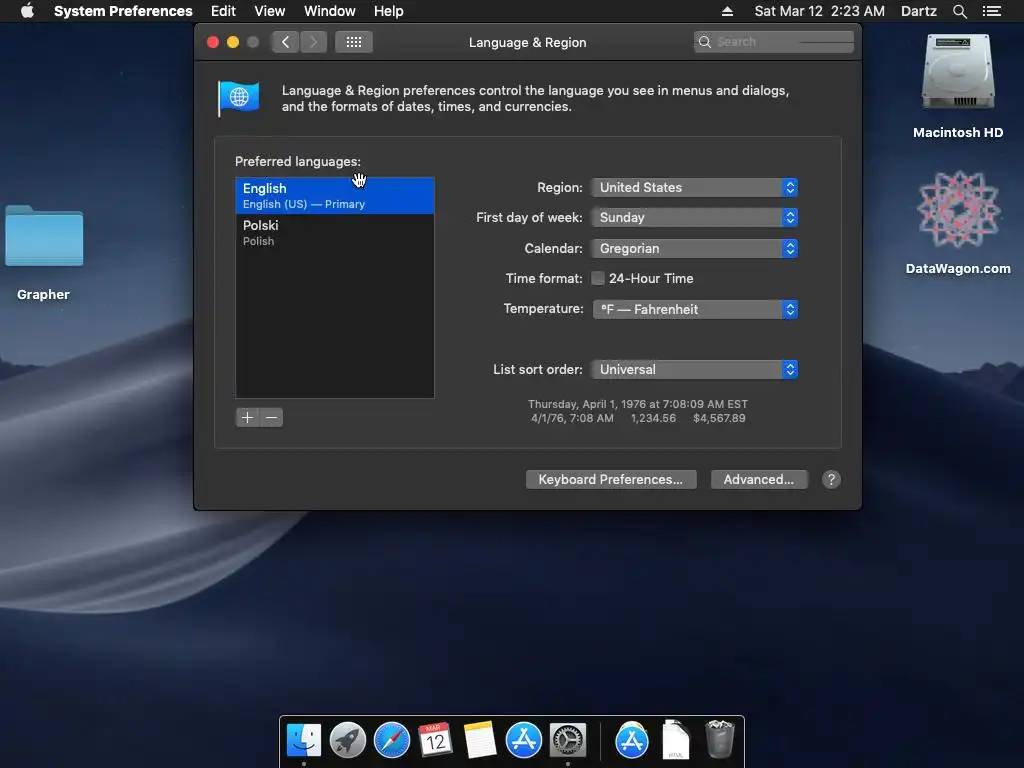Launch Launchpad rocket in Dock
The height and width of the screenshot is (768, 1024).
pos(347,740)
